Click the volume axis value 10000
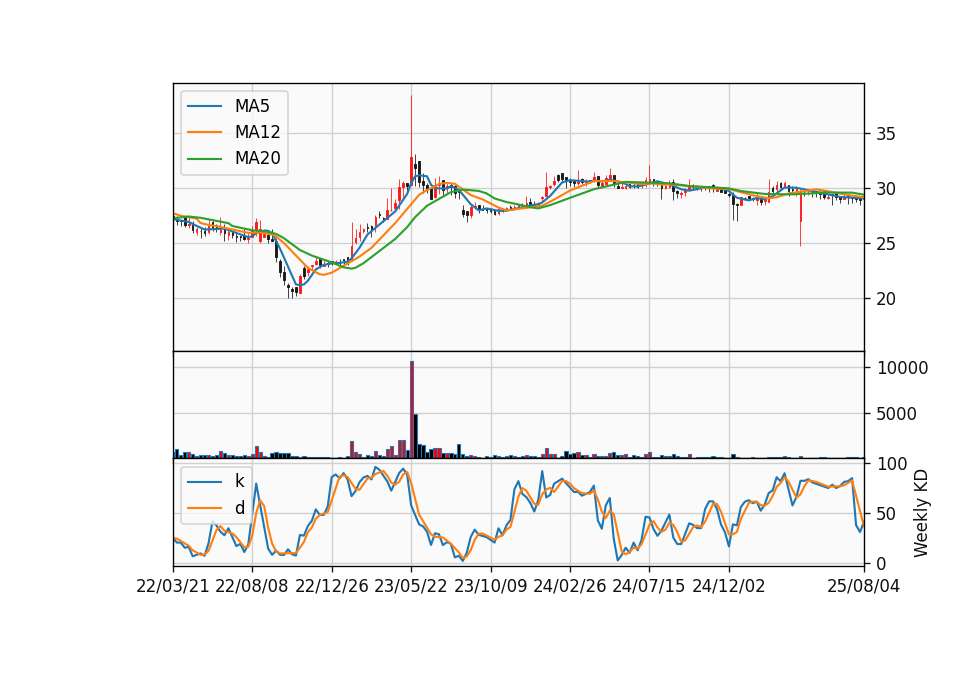 902,368
